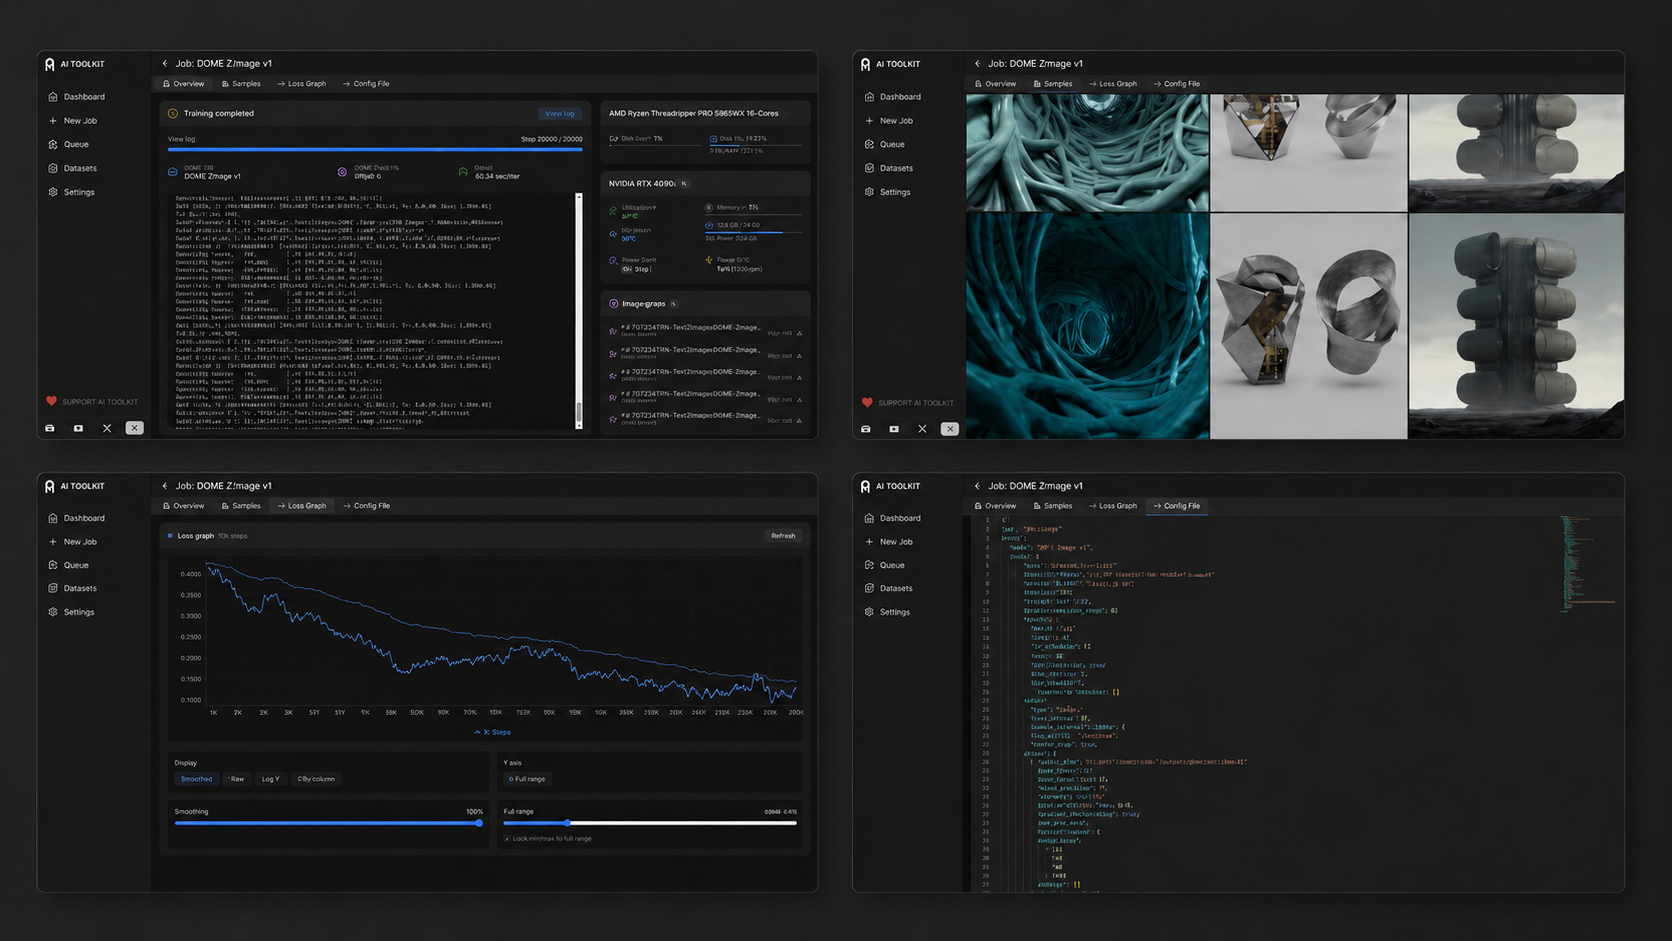Click 'AMD Ryzen Threadripper PRO' CPU title
Image resolution: width=1672 pixels, height=941 pixels.
click(x=693, y=114)
